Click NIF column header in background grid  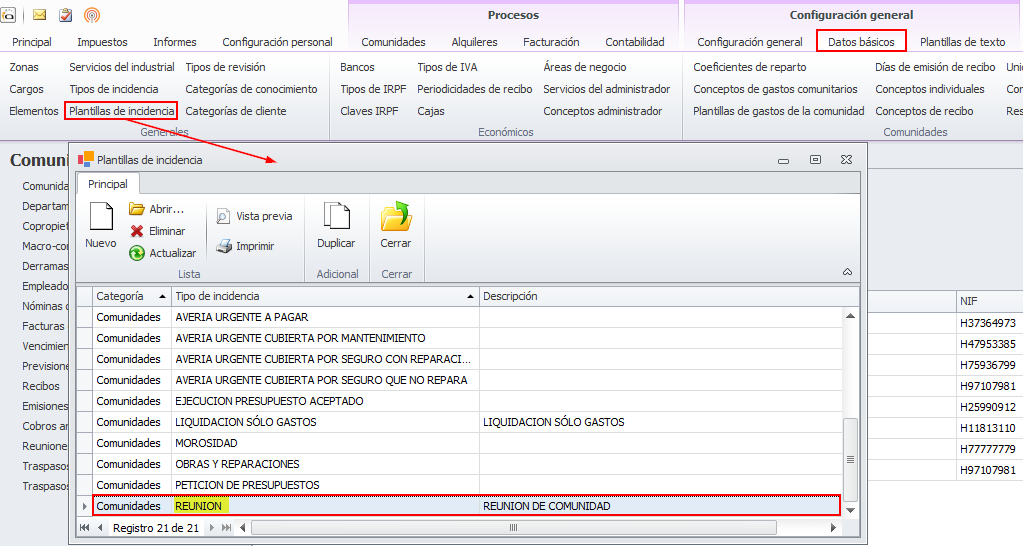click(990, 301)
